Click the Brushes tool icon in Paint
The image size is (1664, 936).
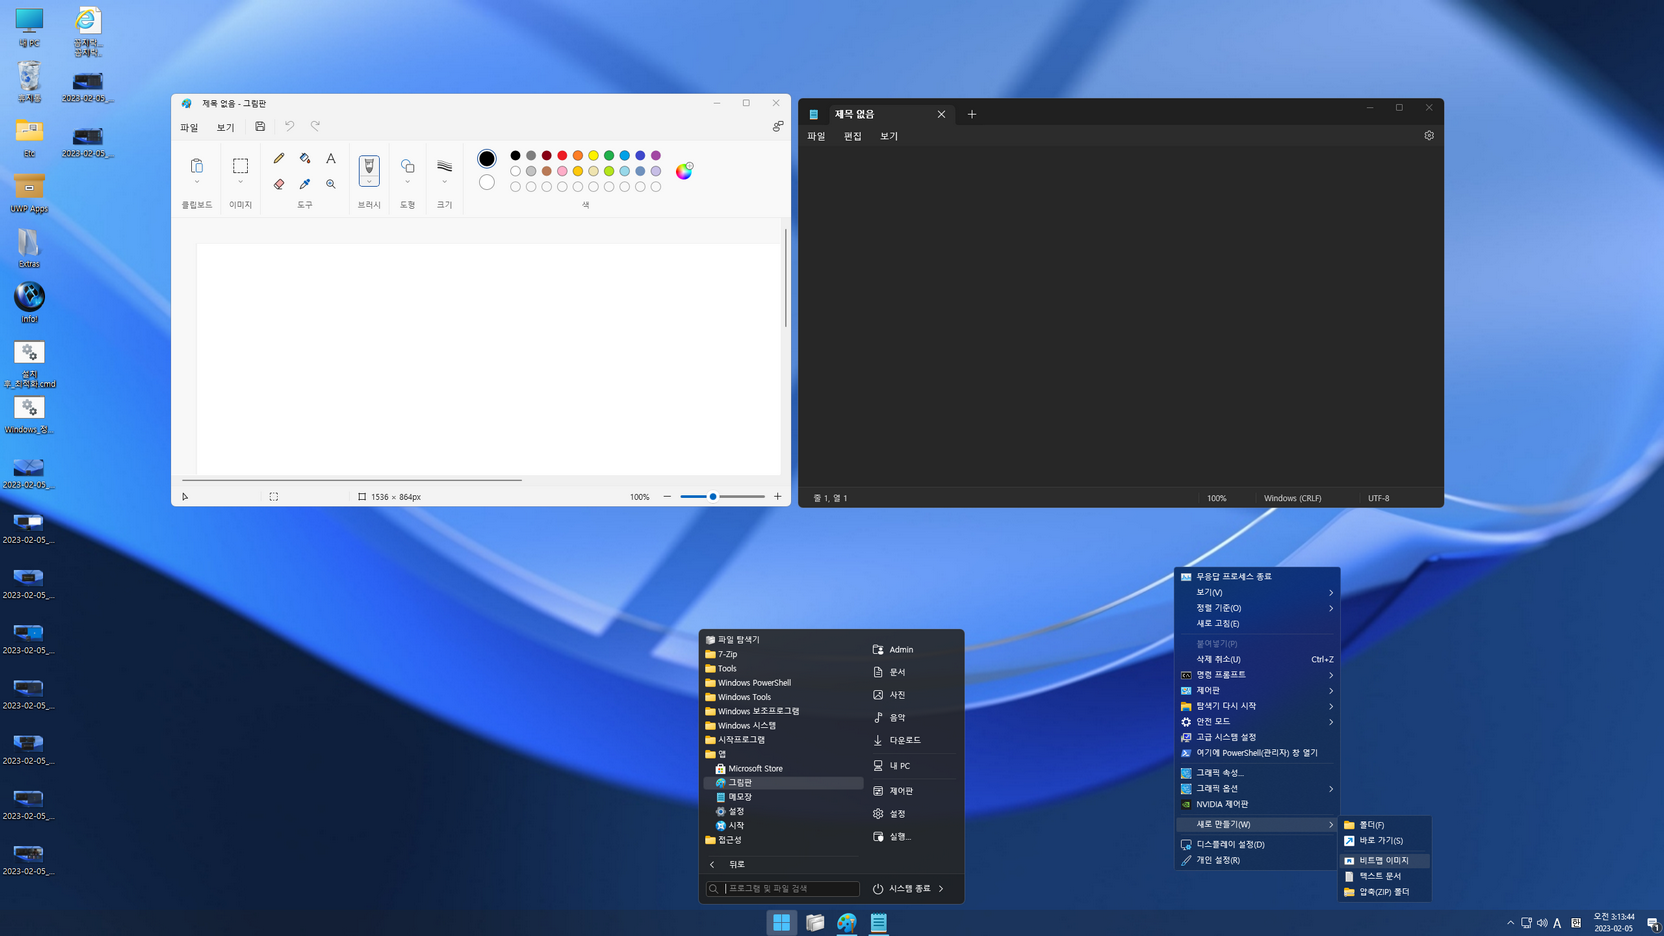369,166
